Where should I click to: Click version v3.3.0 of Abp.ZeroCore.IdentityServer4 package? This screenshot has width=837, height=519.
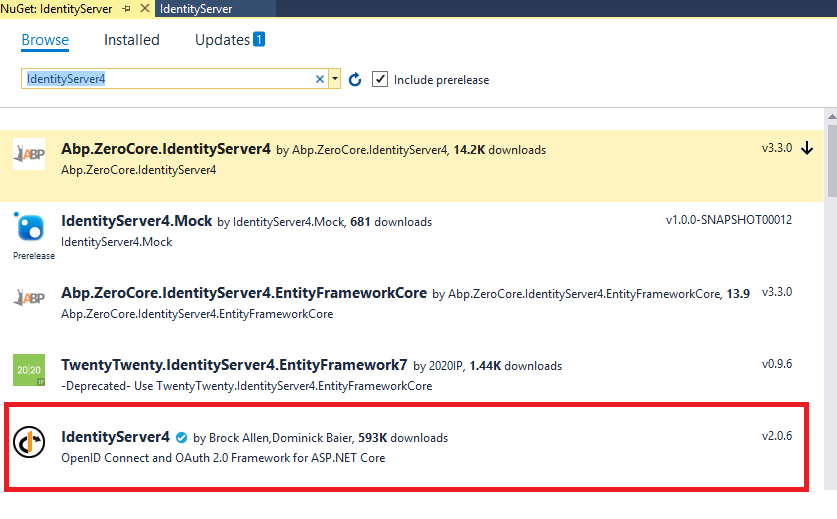point(777,148)
